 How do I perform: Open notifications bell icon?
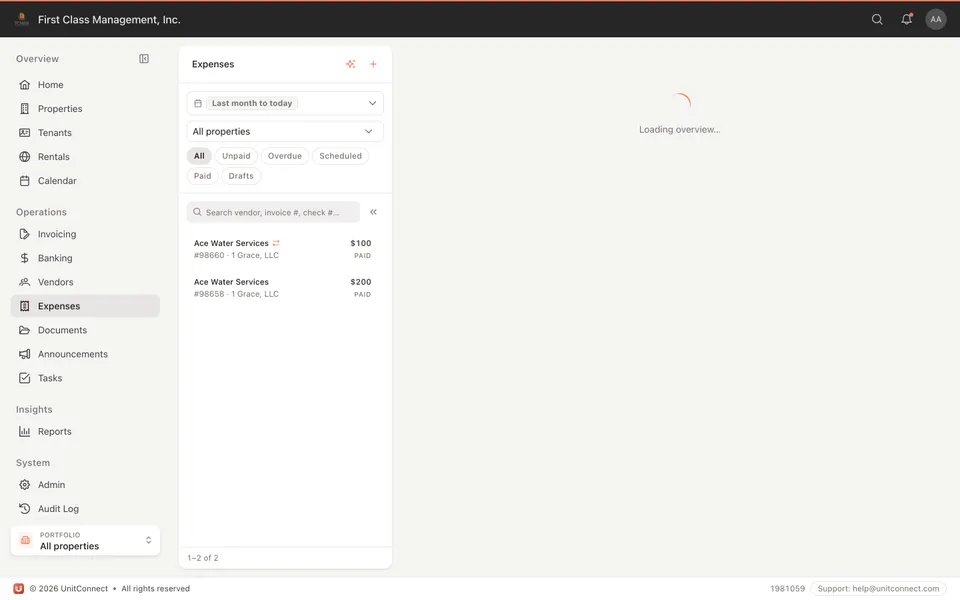click(x=907, y=20)
